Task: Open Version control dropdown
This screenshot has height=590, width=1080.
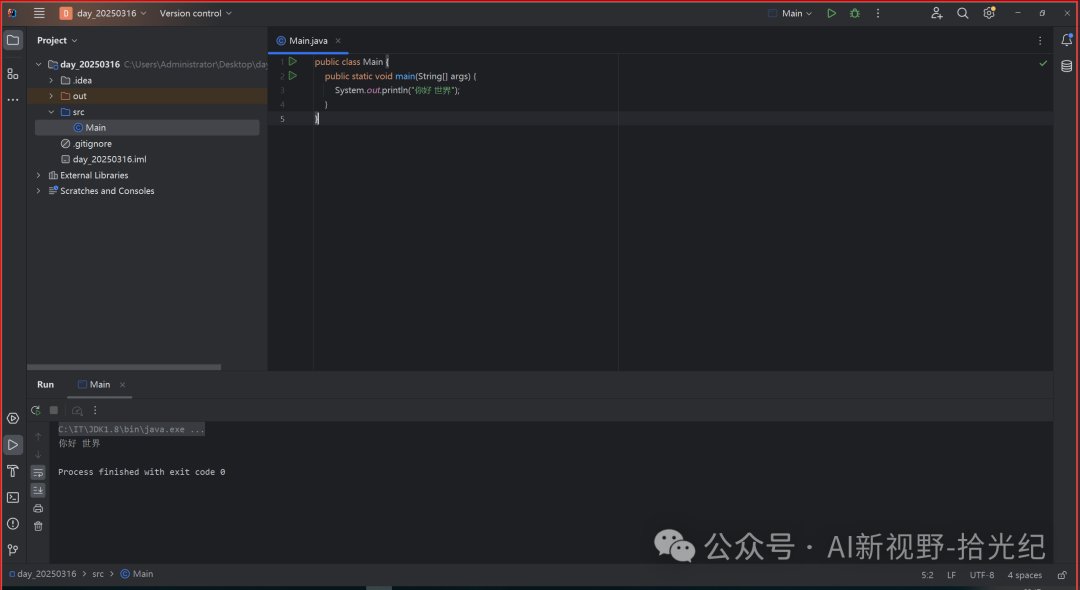Action: point(196,13)
